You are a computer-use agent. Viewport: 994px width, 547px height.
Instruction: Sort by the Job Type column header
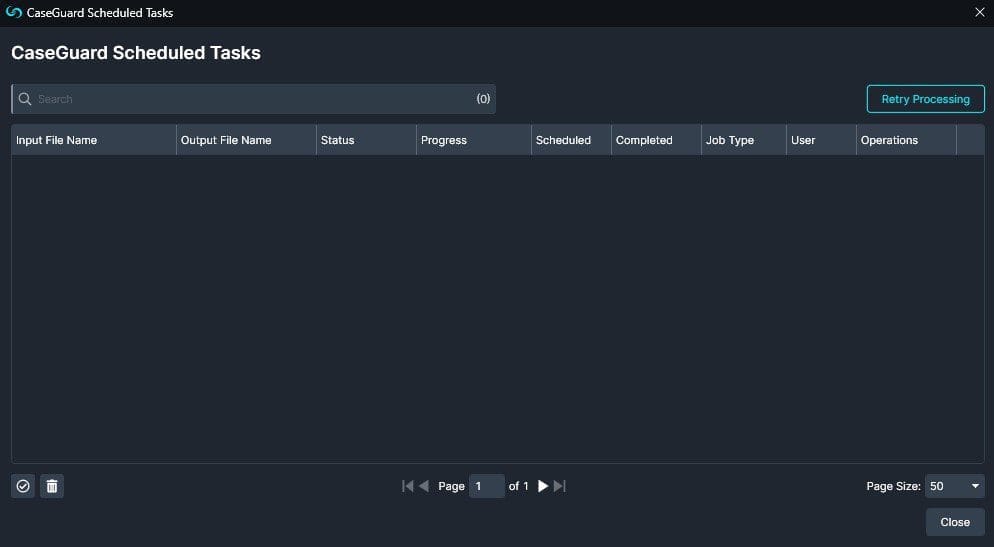pos(730,140)
